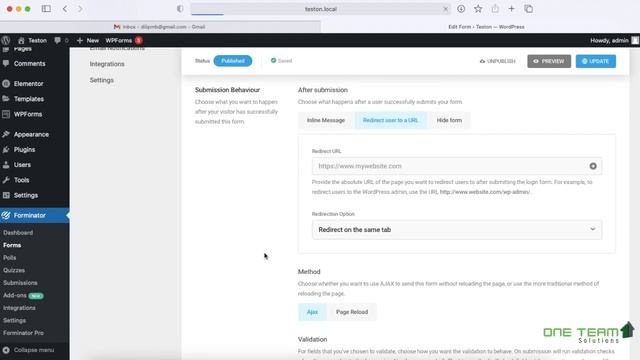This screenshot has width=640, height=360.
Task: Click Howdy, admin account menu
Action: coord(614,40)
